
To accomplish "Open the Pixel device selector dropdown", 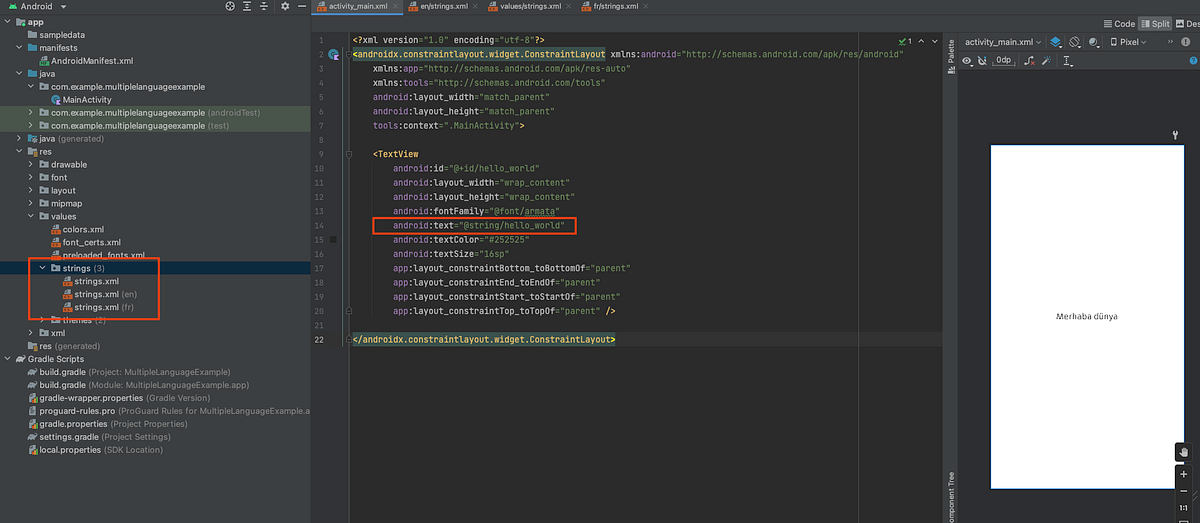I will 1129,42.
